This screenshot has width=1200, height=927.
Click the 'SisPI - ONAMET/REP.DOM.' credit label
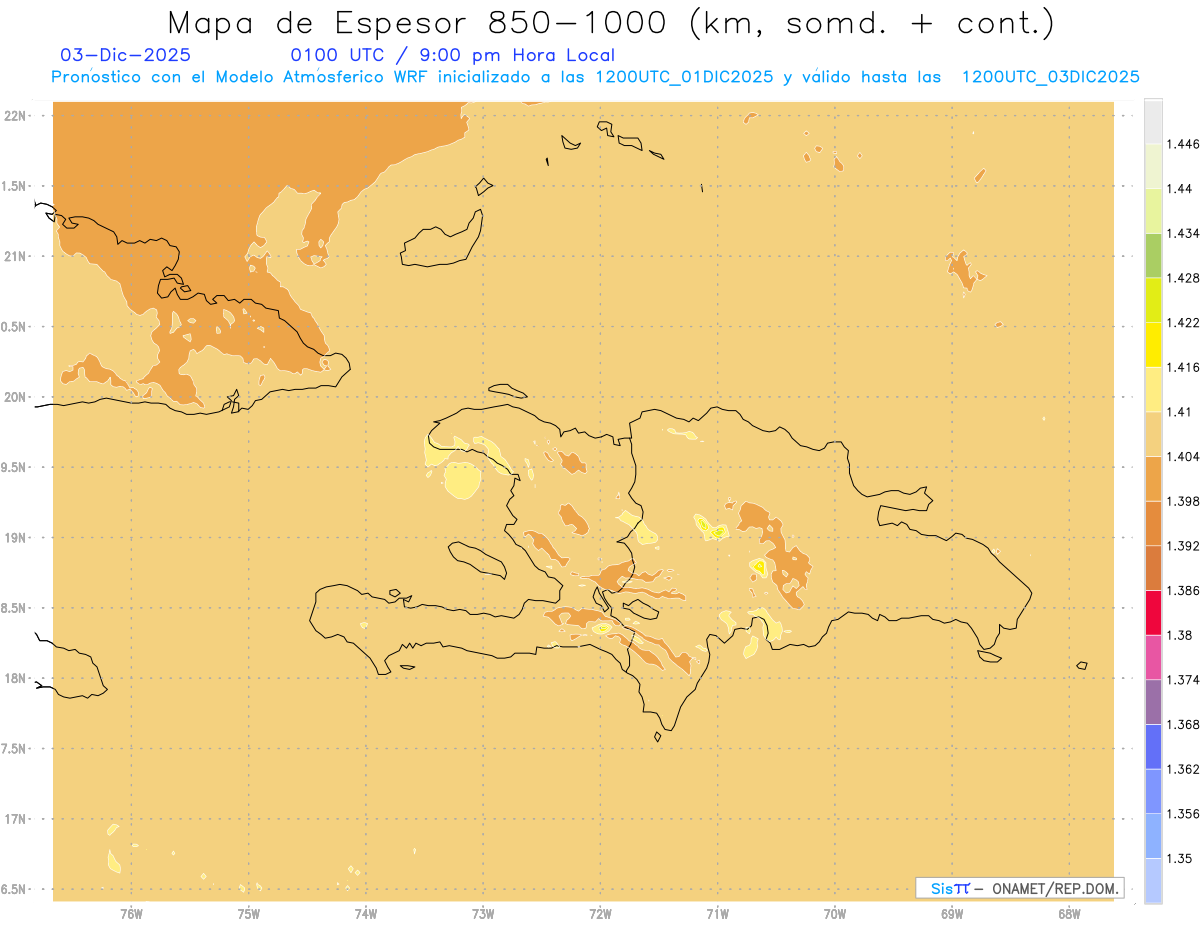1020,888
